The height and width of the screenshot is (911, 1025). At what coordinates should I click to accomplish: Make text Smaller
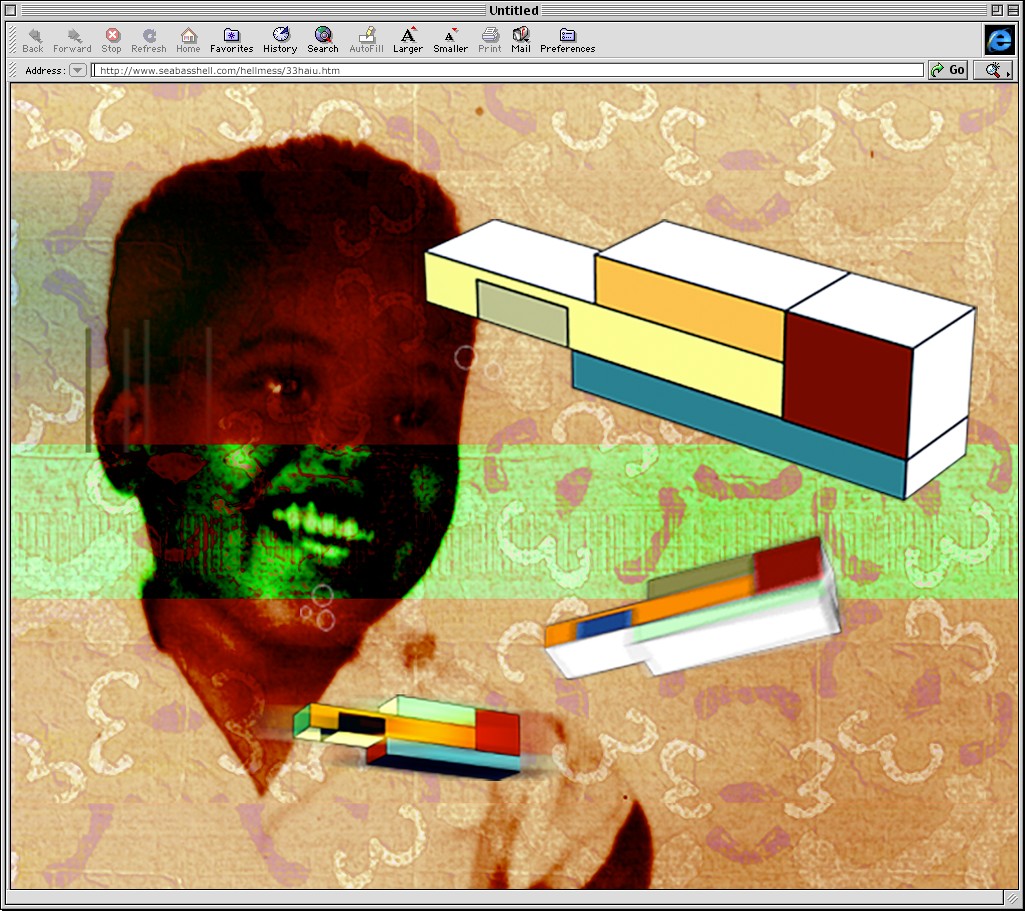coord(450,40)
